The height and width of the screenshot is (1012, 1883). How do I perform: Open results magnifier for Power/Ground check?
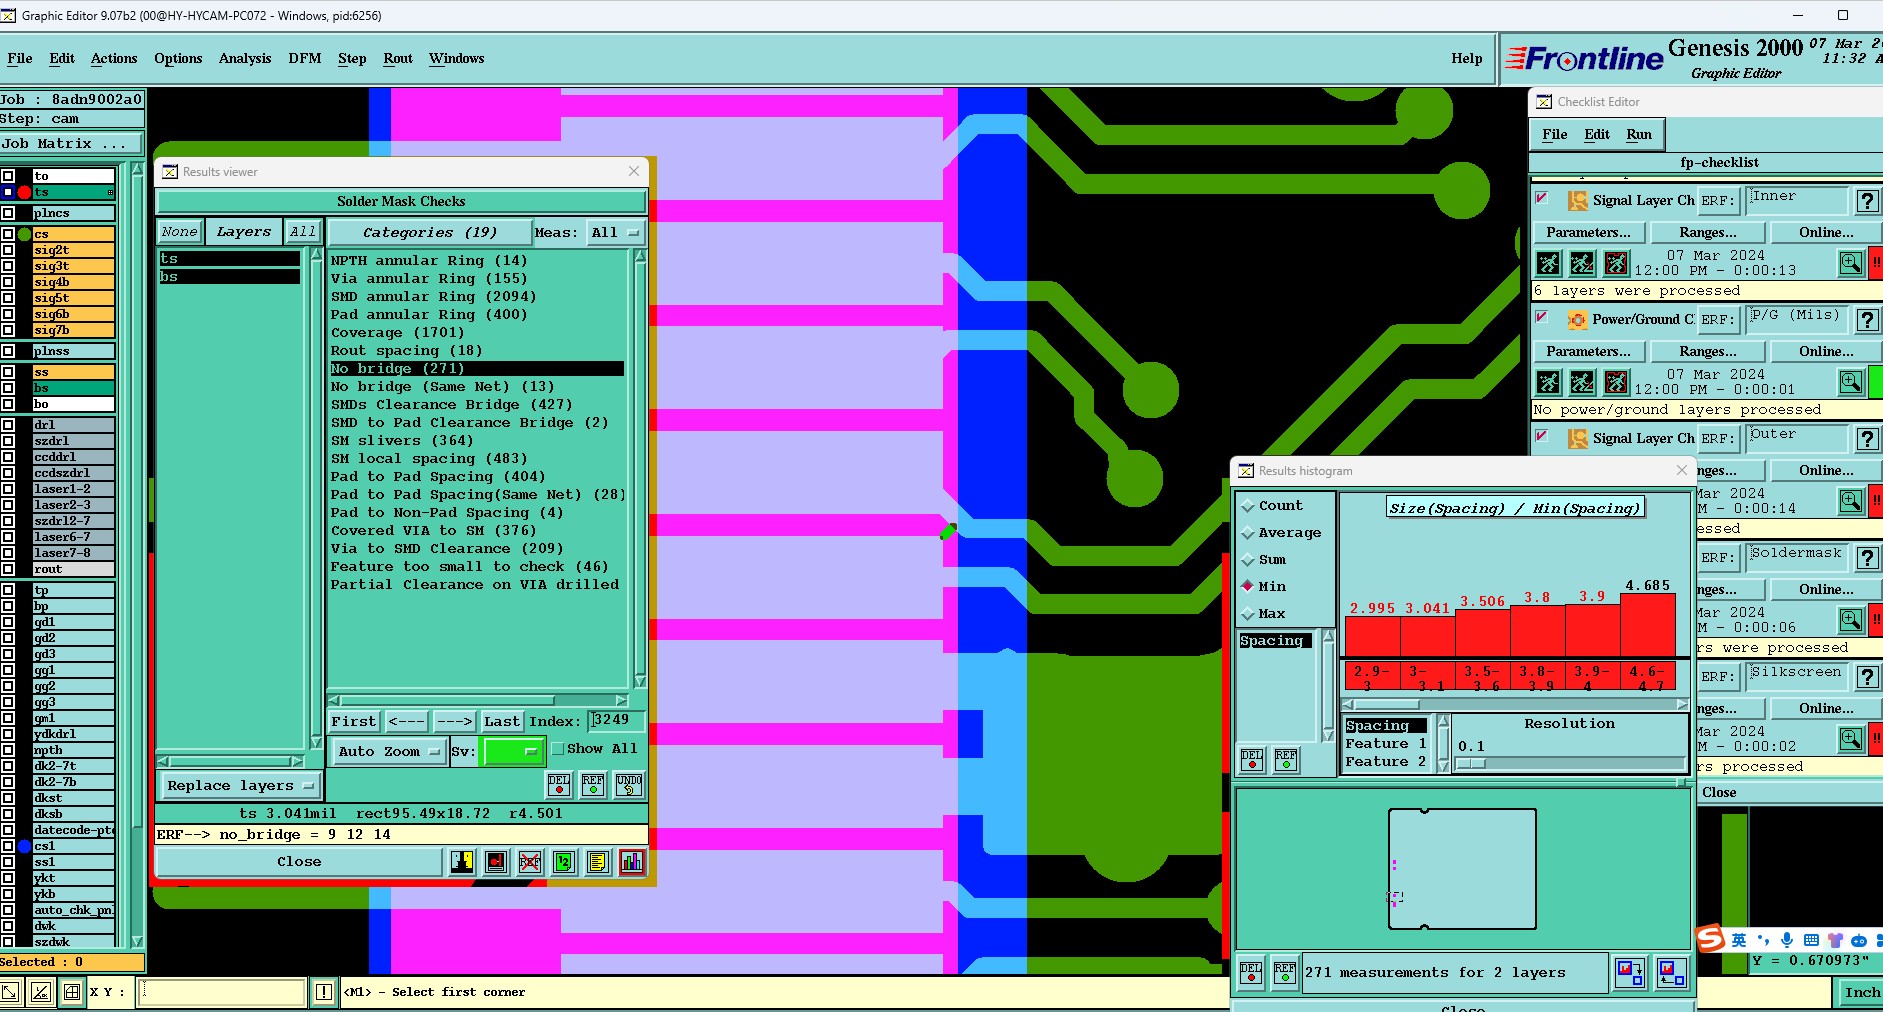point(1851,382)
